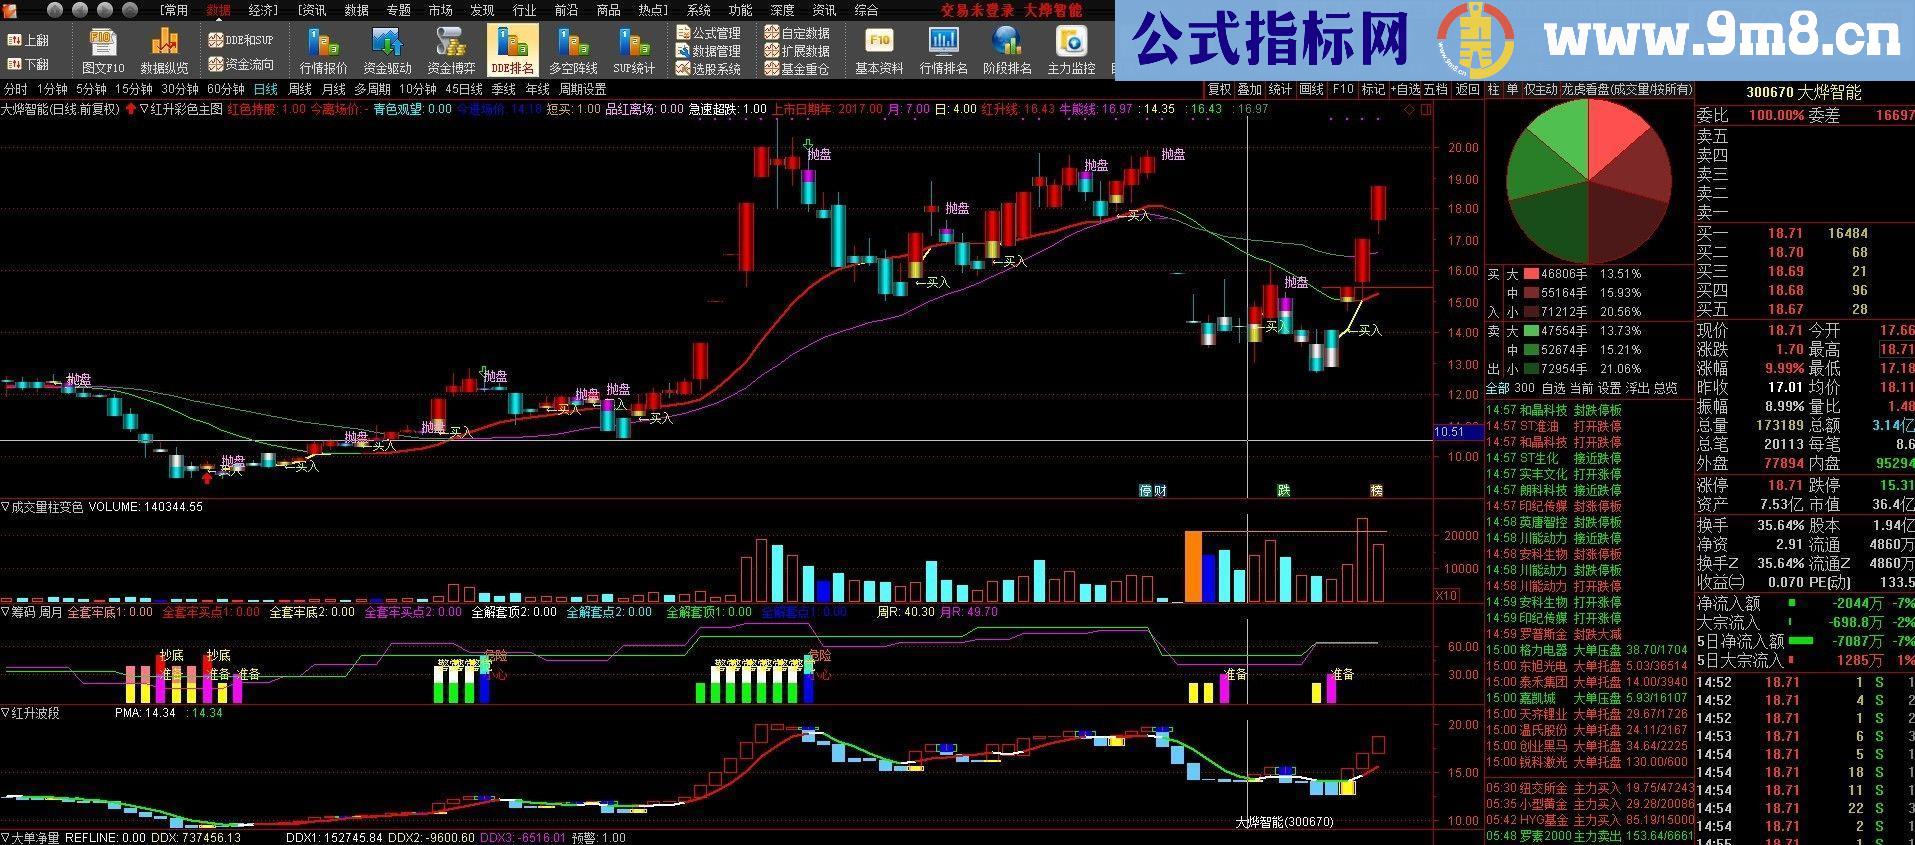Open the 龙虎看盘(成交量/按所有) dropdown
1915x845 pixels.
[1627, 89]
